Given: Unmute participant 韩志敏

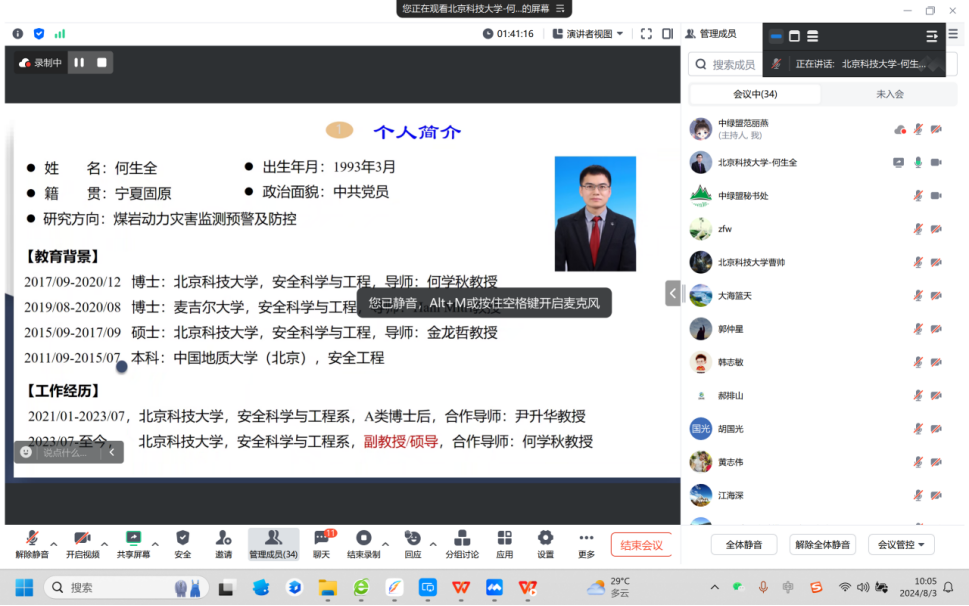Looking at the screenshot, I should coord(918,363).
